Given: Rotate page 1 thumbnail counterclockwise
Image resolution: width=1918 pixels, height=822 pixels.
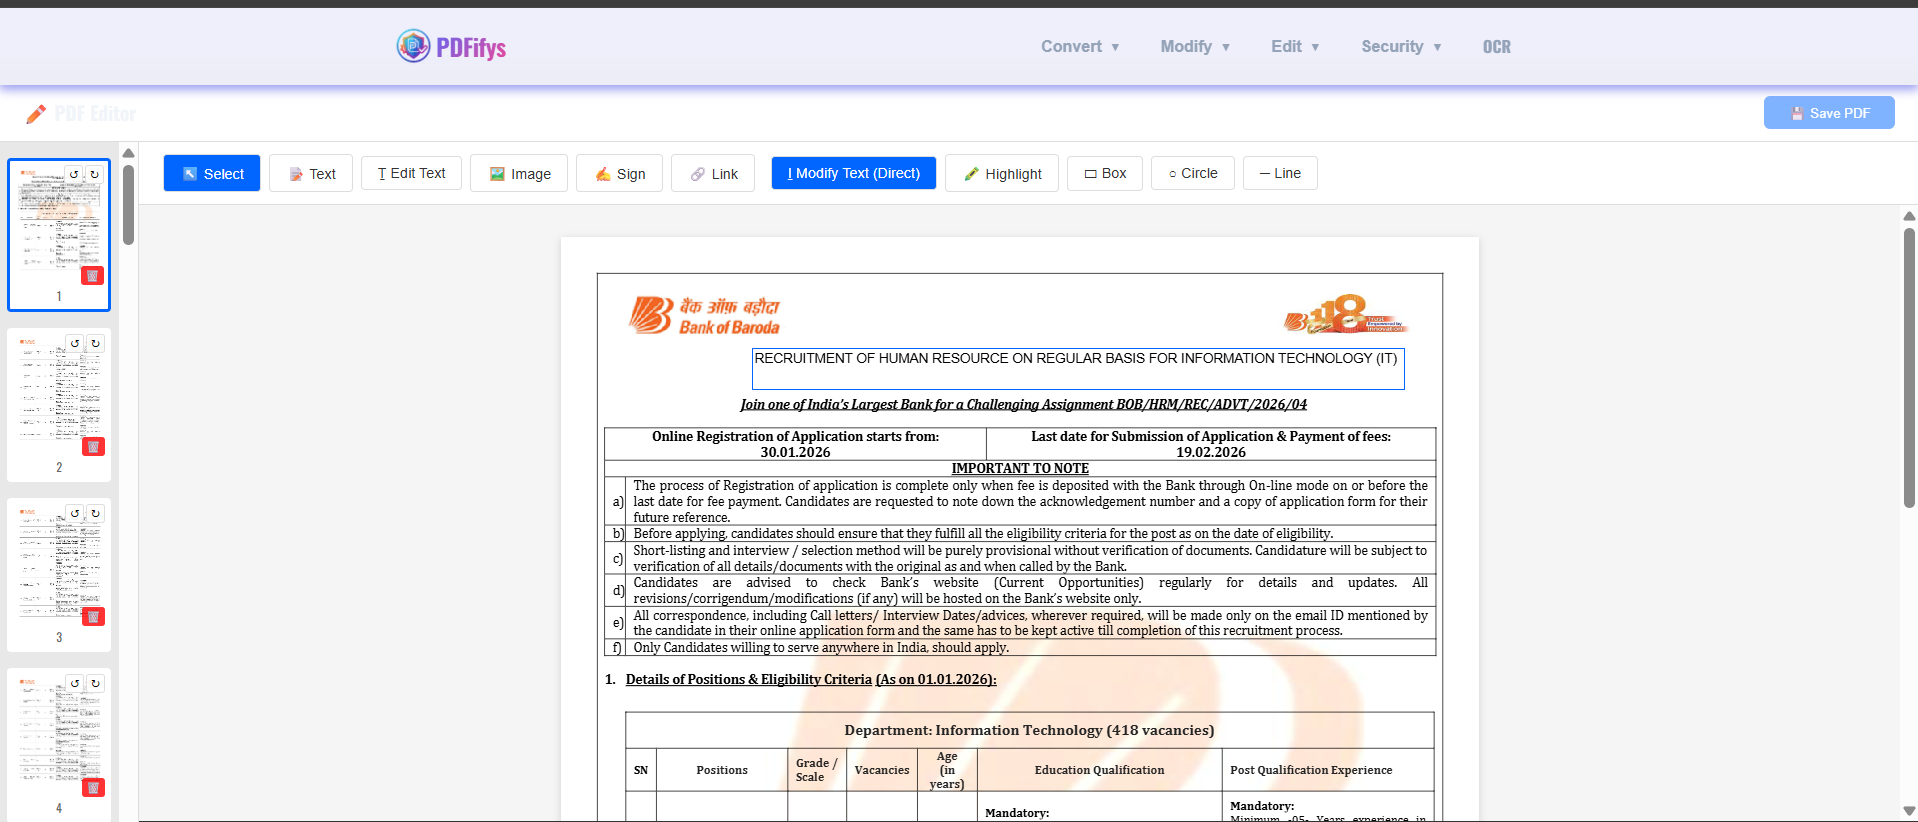Looking at the screenshot, I should 74,174.
